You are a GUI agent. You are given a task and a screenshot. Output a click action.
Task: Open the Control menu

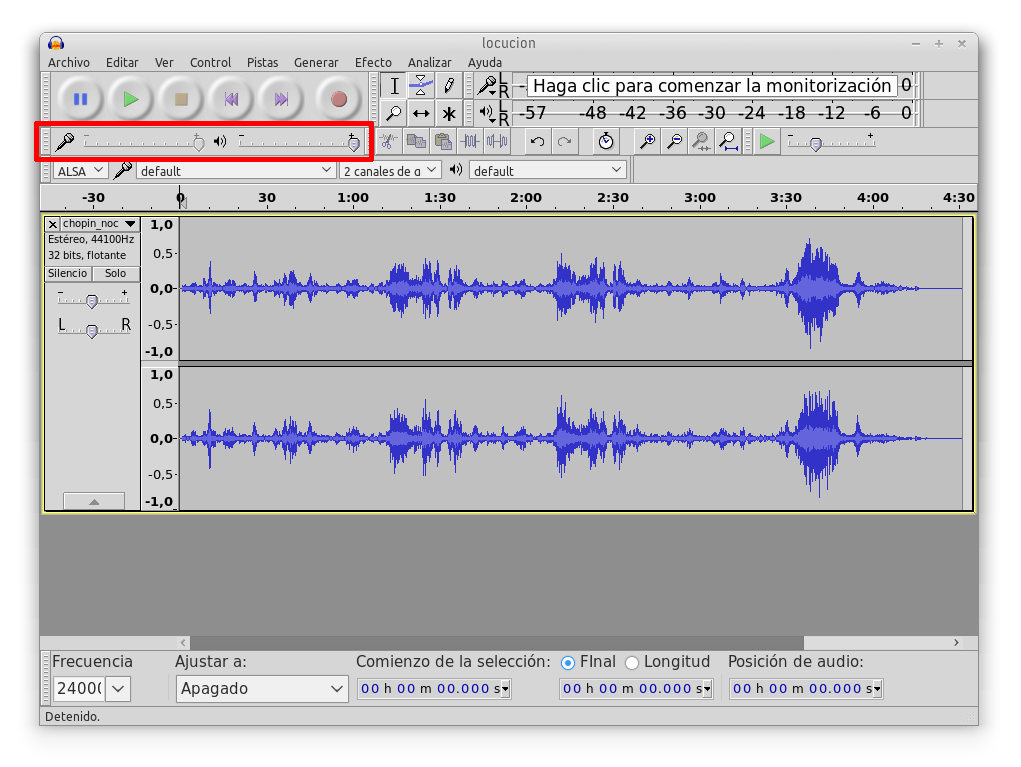point(210,63)
